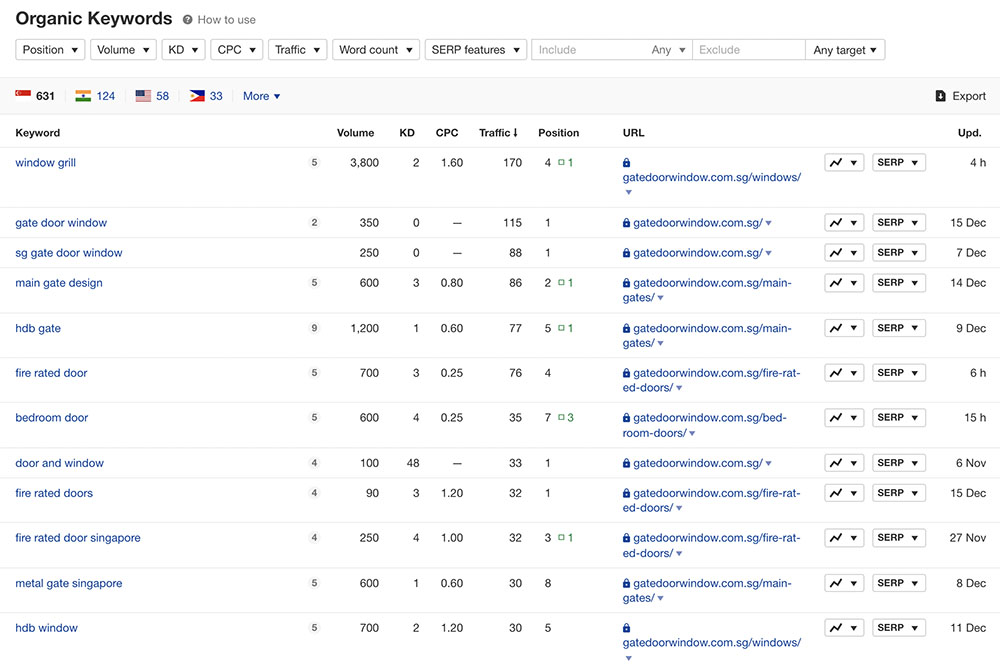Viewport: 1000px width, 665px height.
Task: Select the Singapore flag country filter
Action: (23, 96)
